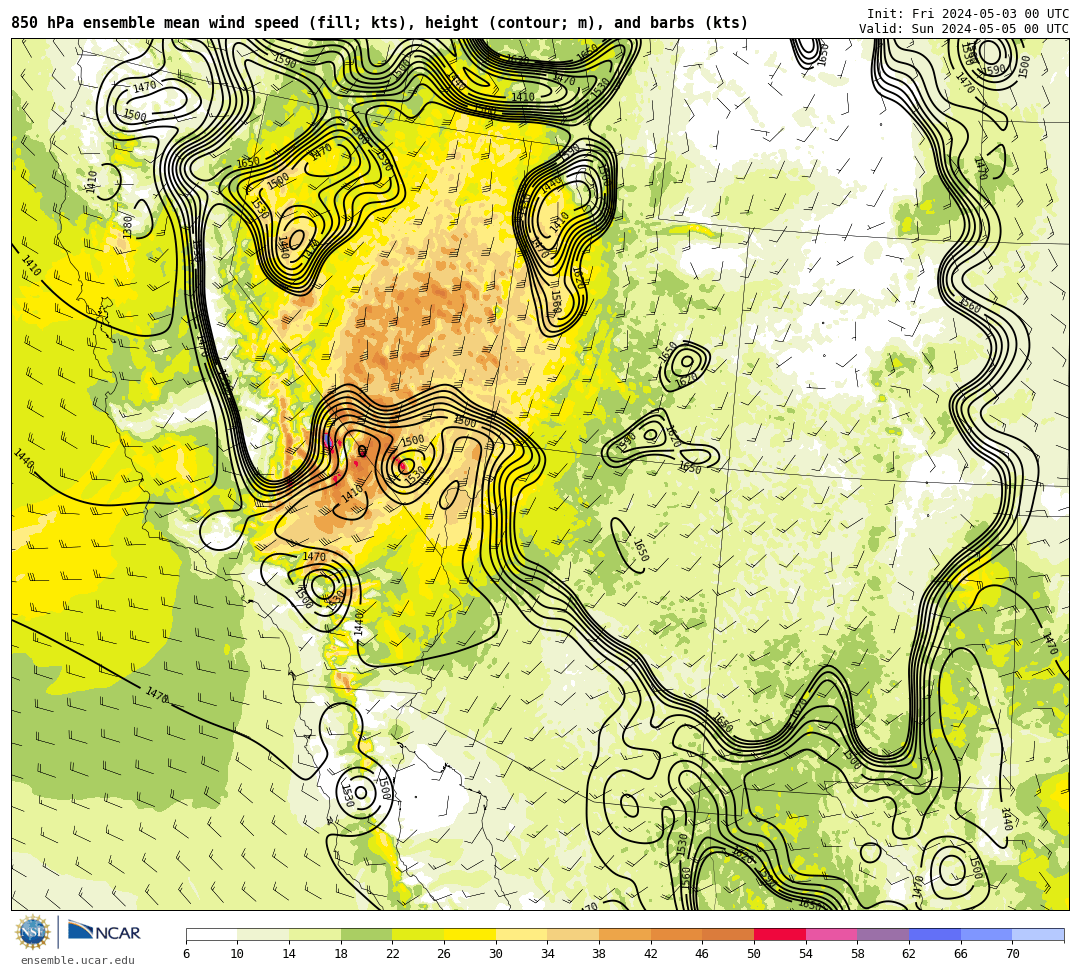Screen dimensions: 1080x973
Task: Pick the blue 62–66 kts swatch
Action: (935, 934)
